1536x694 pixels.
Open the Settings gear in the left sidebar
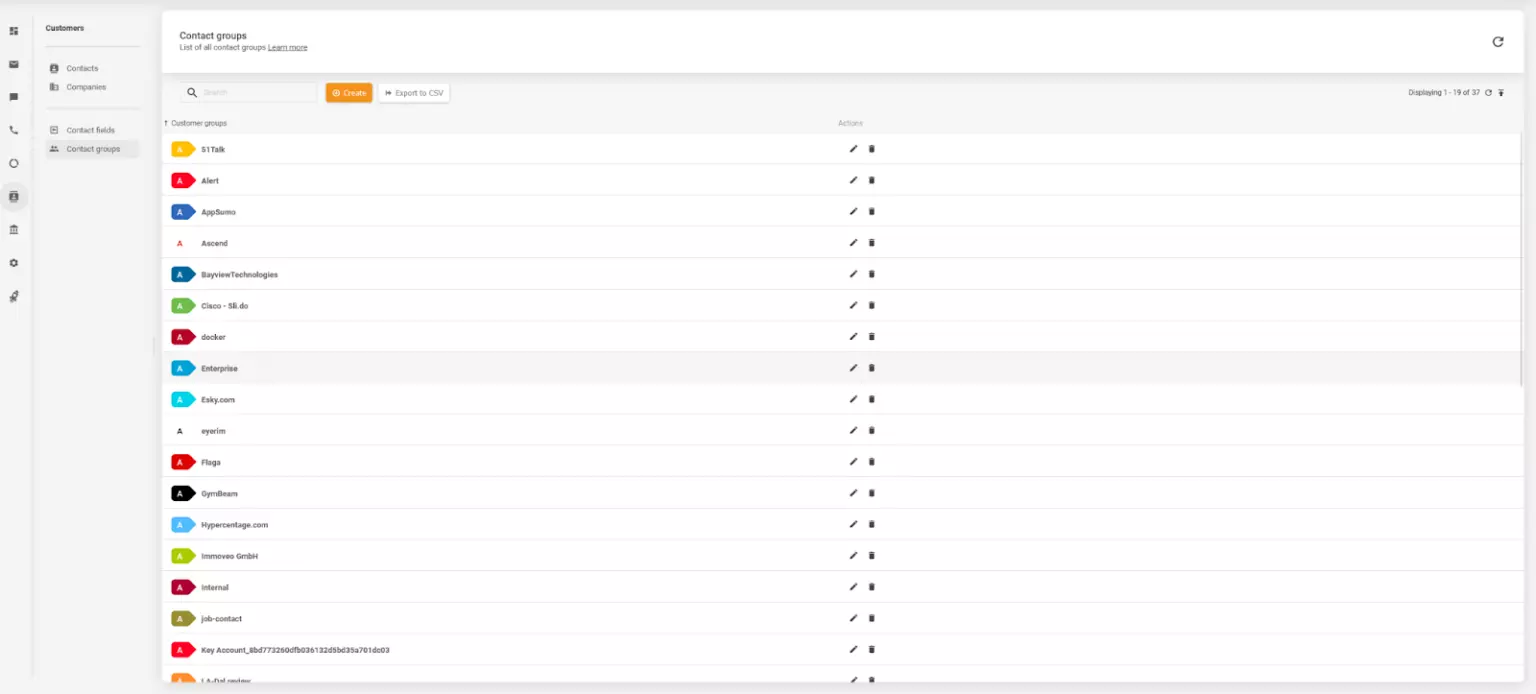pyautogui.click(x=13, y=262)
